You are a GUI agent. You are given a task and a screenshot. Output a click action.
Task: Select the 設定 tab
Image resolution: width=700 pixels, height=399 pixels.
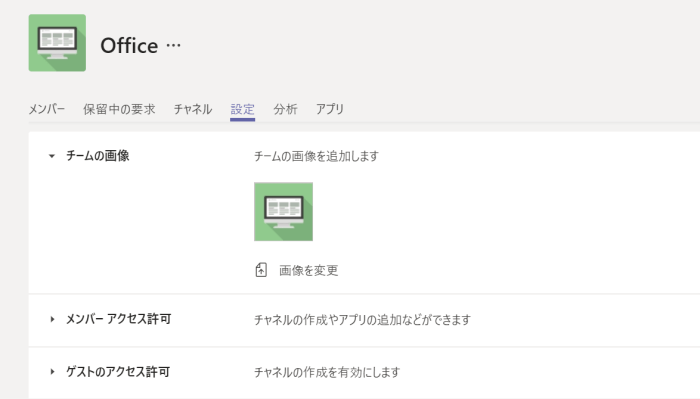(x=242, y=109)
